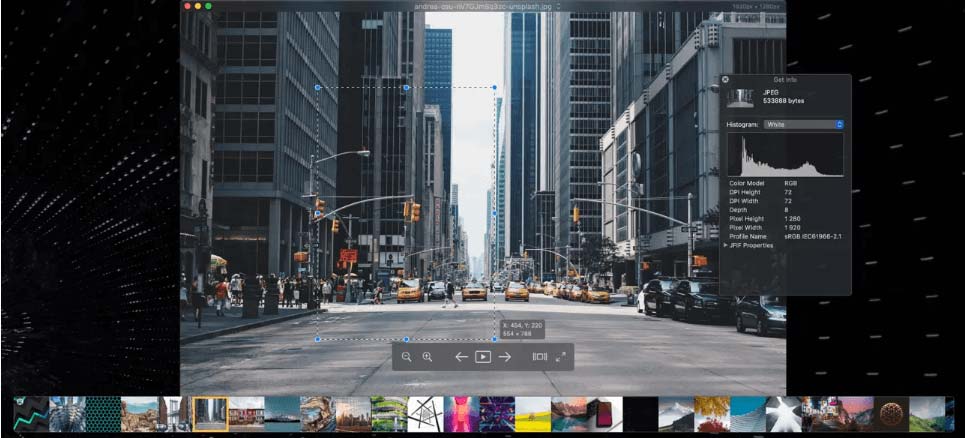Click the JPEG preview thumbnail in Get Info

click(740, 97)
